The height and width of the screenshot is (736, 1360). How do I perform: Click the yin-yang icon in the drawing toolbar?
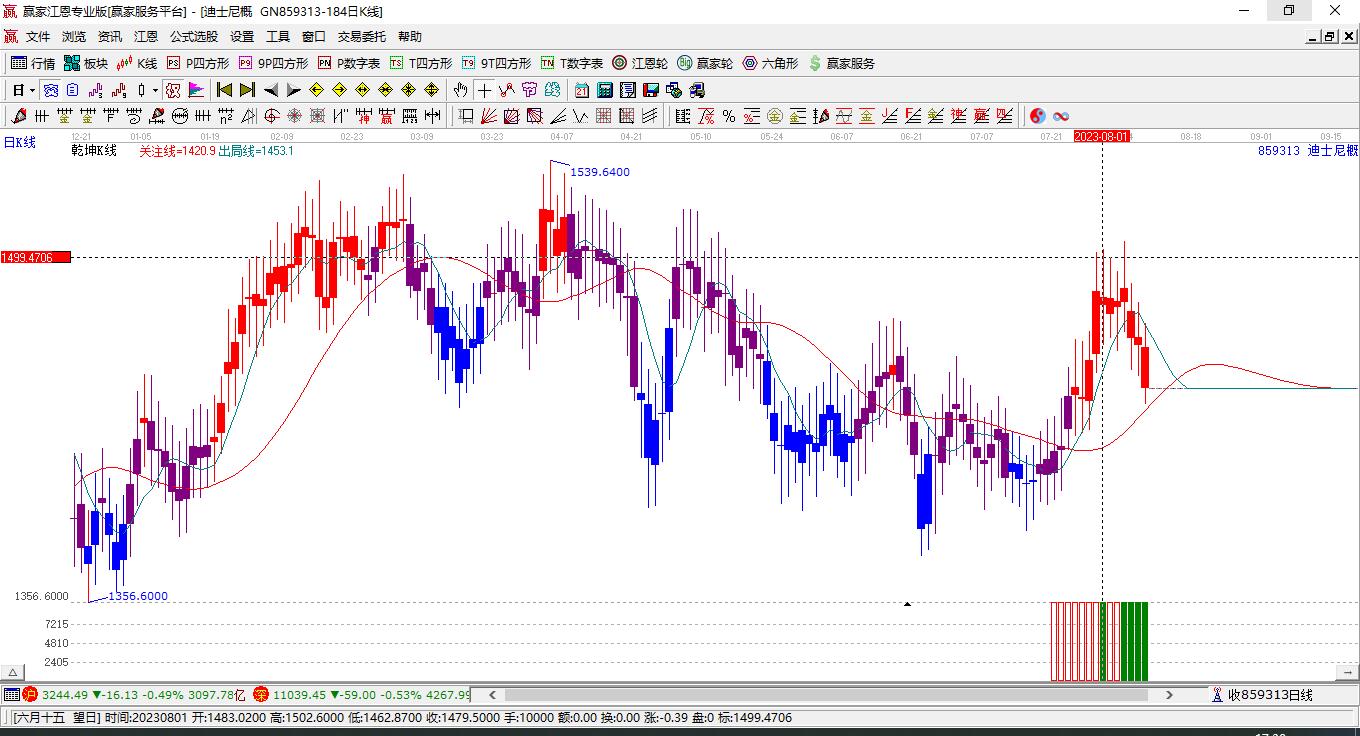coord(1038,116)
